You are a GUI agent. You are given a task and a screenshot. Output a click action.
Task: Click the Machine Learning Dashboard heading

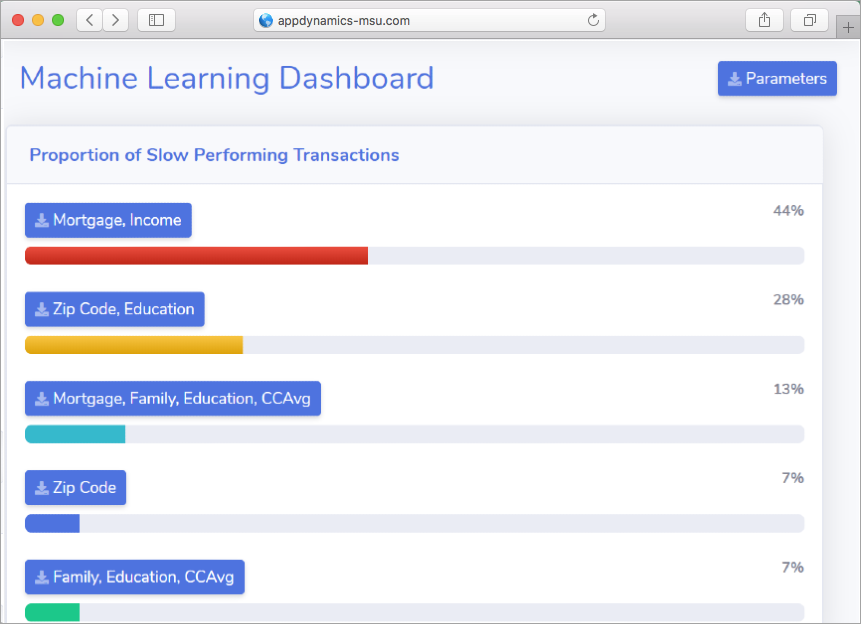click(227, 78)
